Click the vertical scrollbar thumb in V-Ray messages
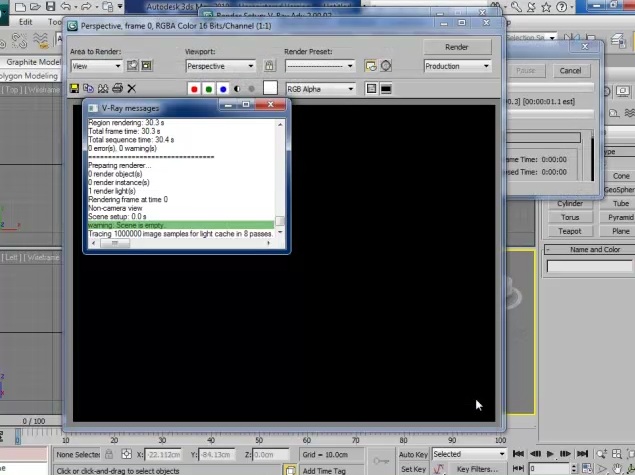The image size is (635, 475). [280, 221]
